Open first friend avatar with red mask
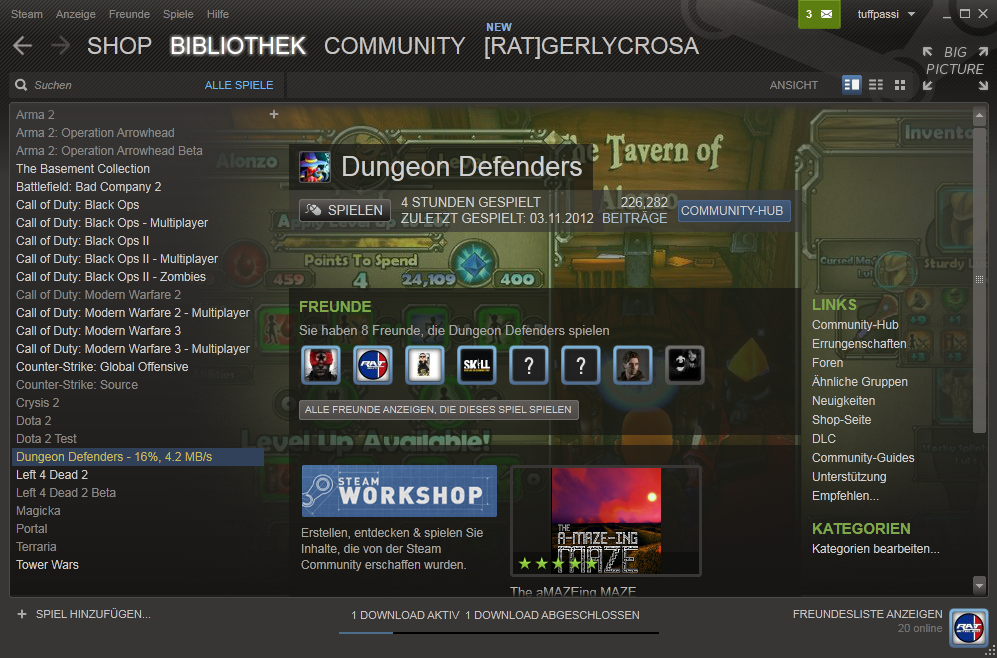The width and height of the screenshot is (997, 658). point(321,365)
